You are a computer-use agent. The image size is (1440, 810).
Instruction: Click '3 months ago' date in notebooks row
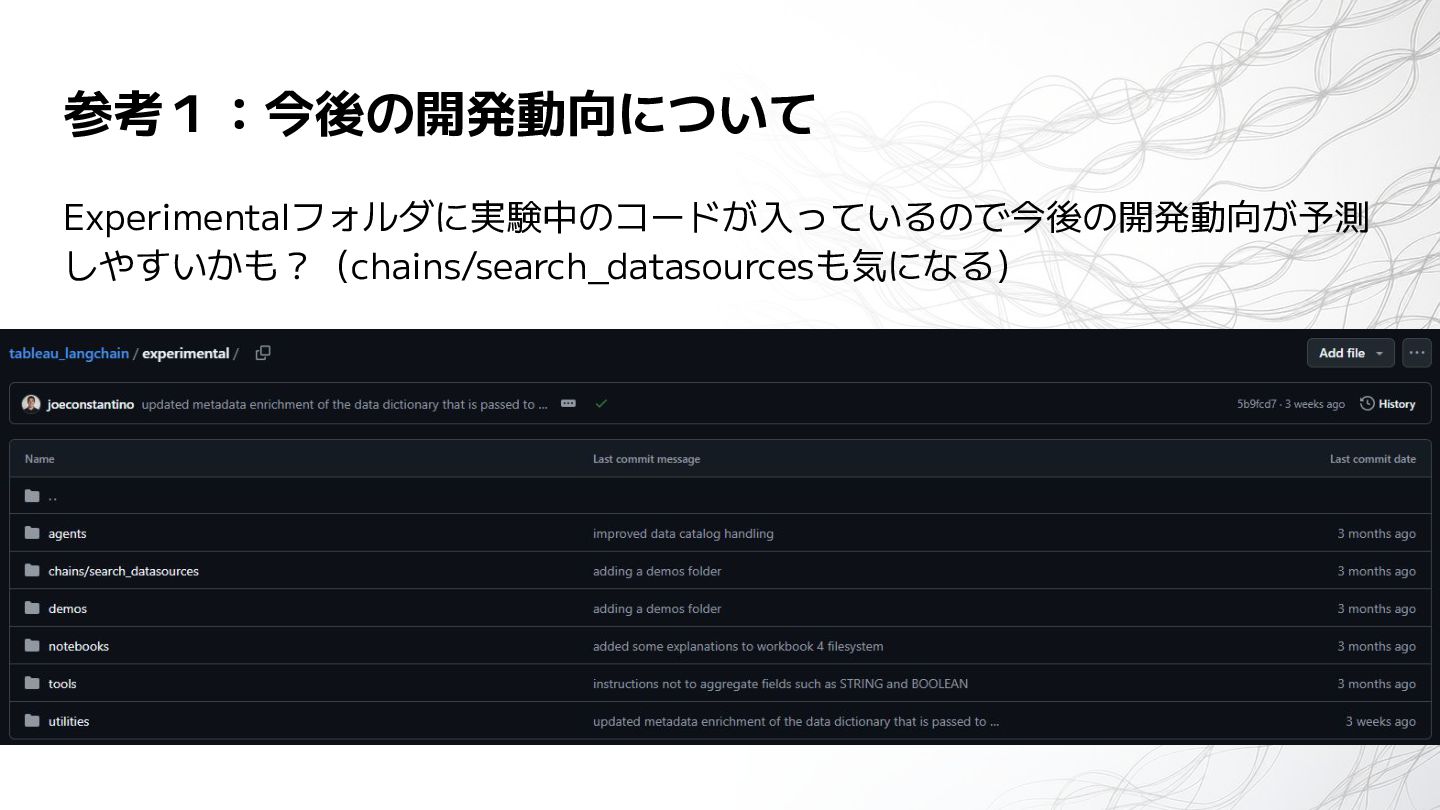click(1377, 646)
